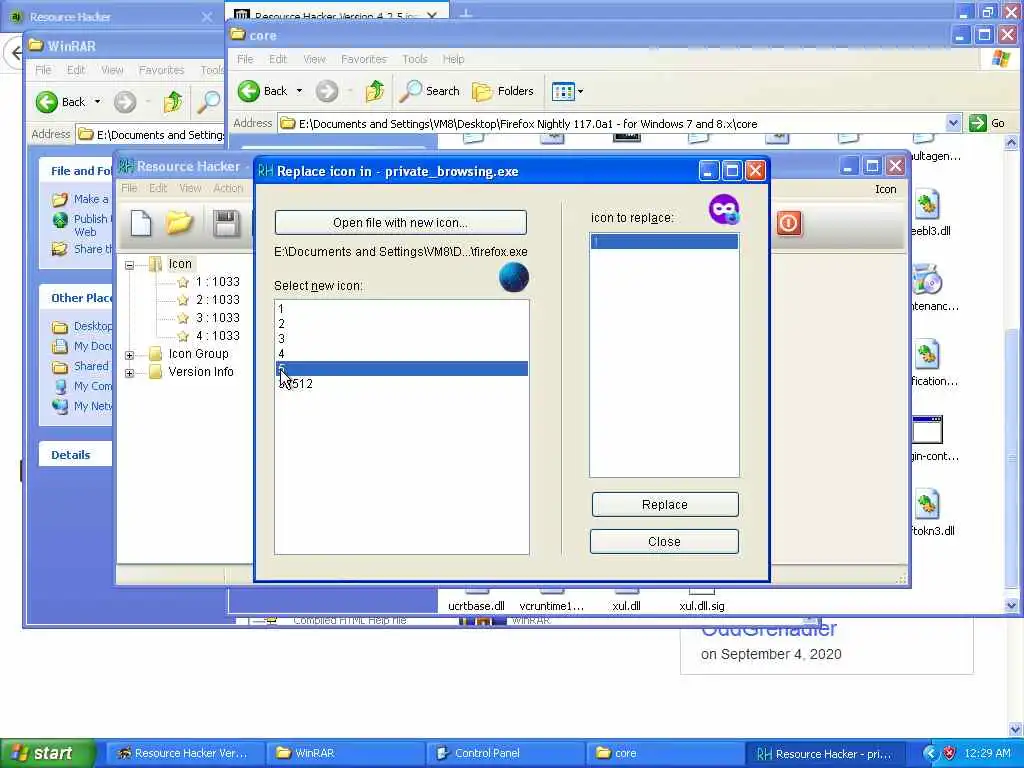Expand the Icon Group tree node
Screen dimensions: 1024x768
point(129,355)
